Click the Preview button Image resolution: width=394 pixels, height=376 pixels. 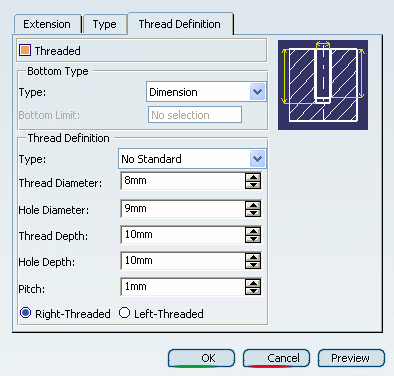[351, 358]
